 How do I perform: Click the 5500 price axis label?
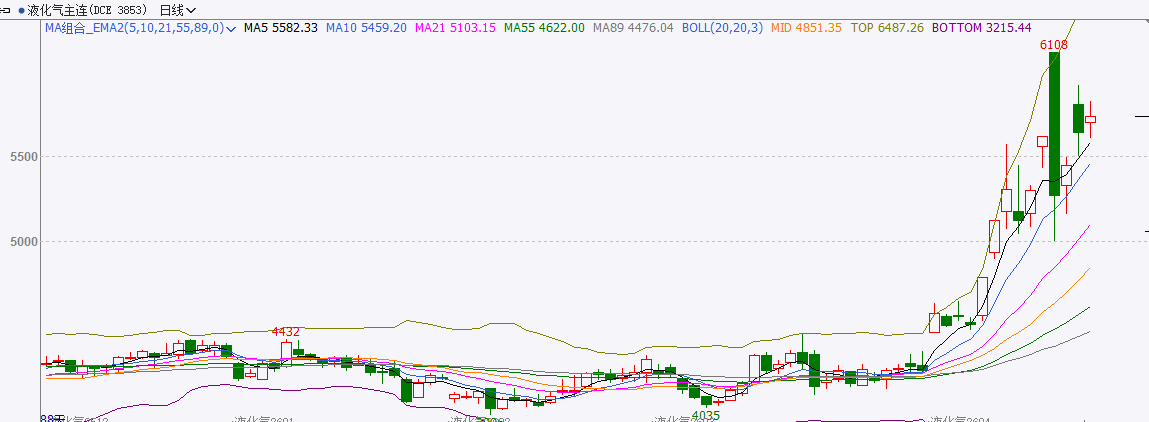(21, 157)
